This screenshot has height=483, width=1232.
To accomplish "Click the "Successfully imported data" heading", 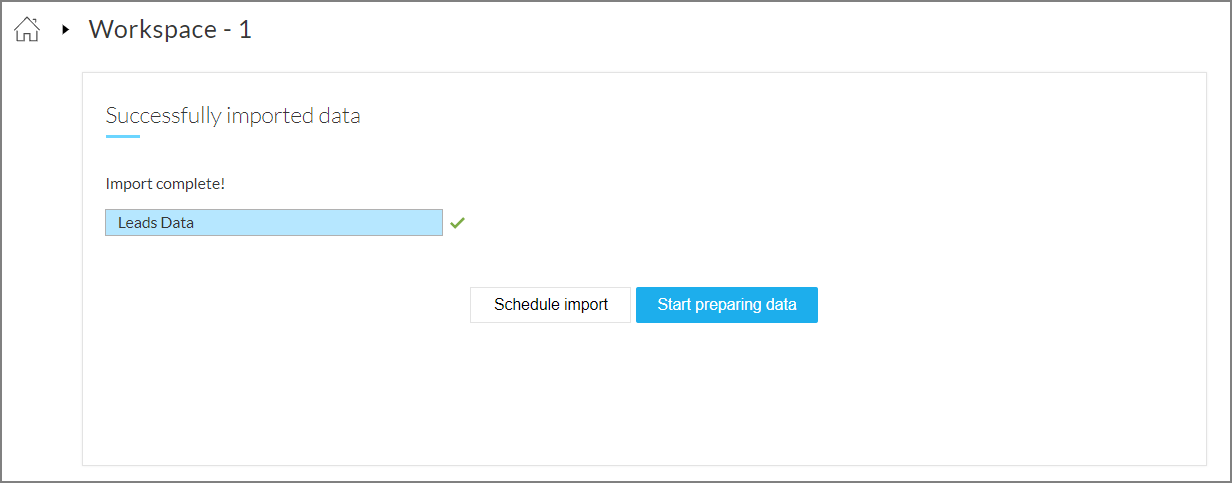I will pos(233,116).
